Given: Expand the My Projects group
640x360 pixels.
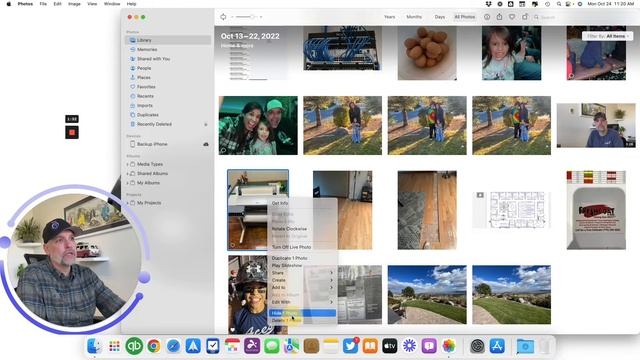Looking at the screenshot, I should tap(127, 203).
